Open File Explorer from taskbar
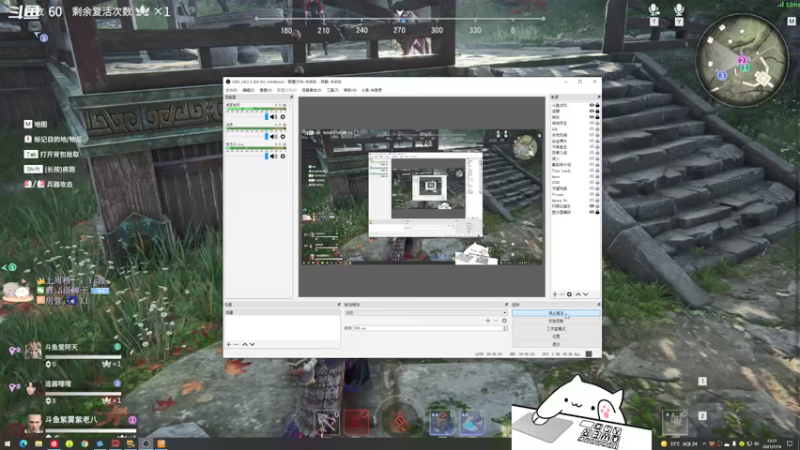The image size is (800, 450). click(38, 444)
